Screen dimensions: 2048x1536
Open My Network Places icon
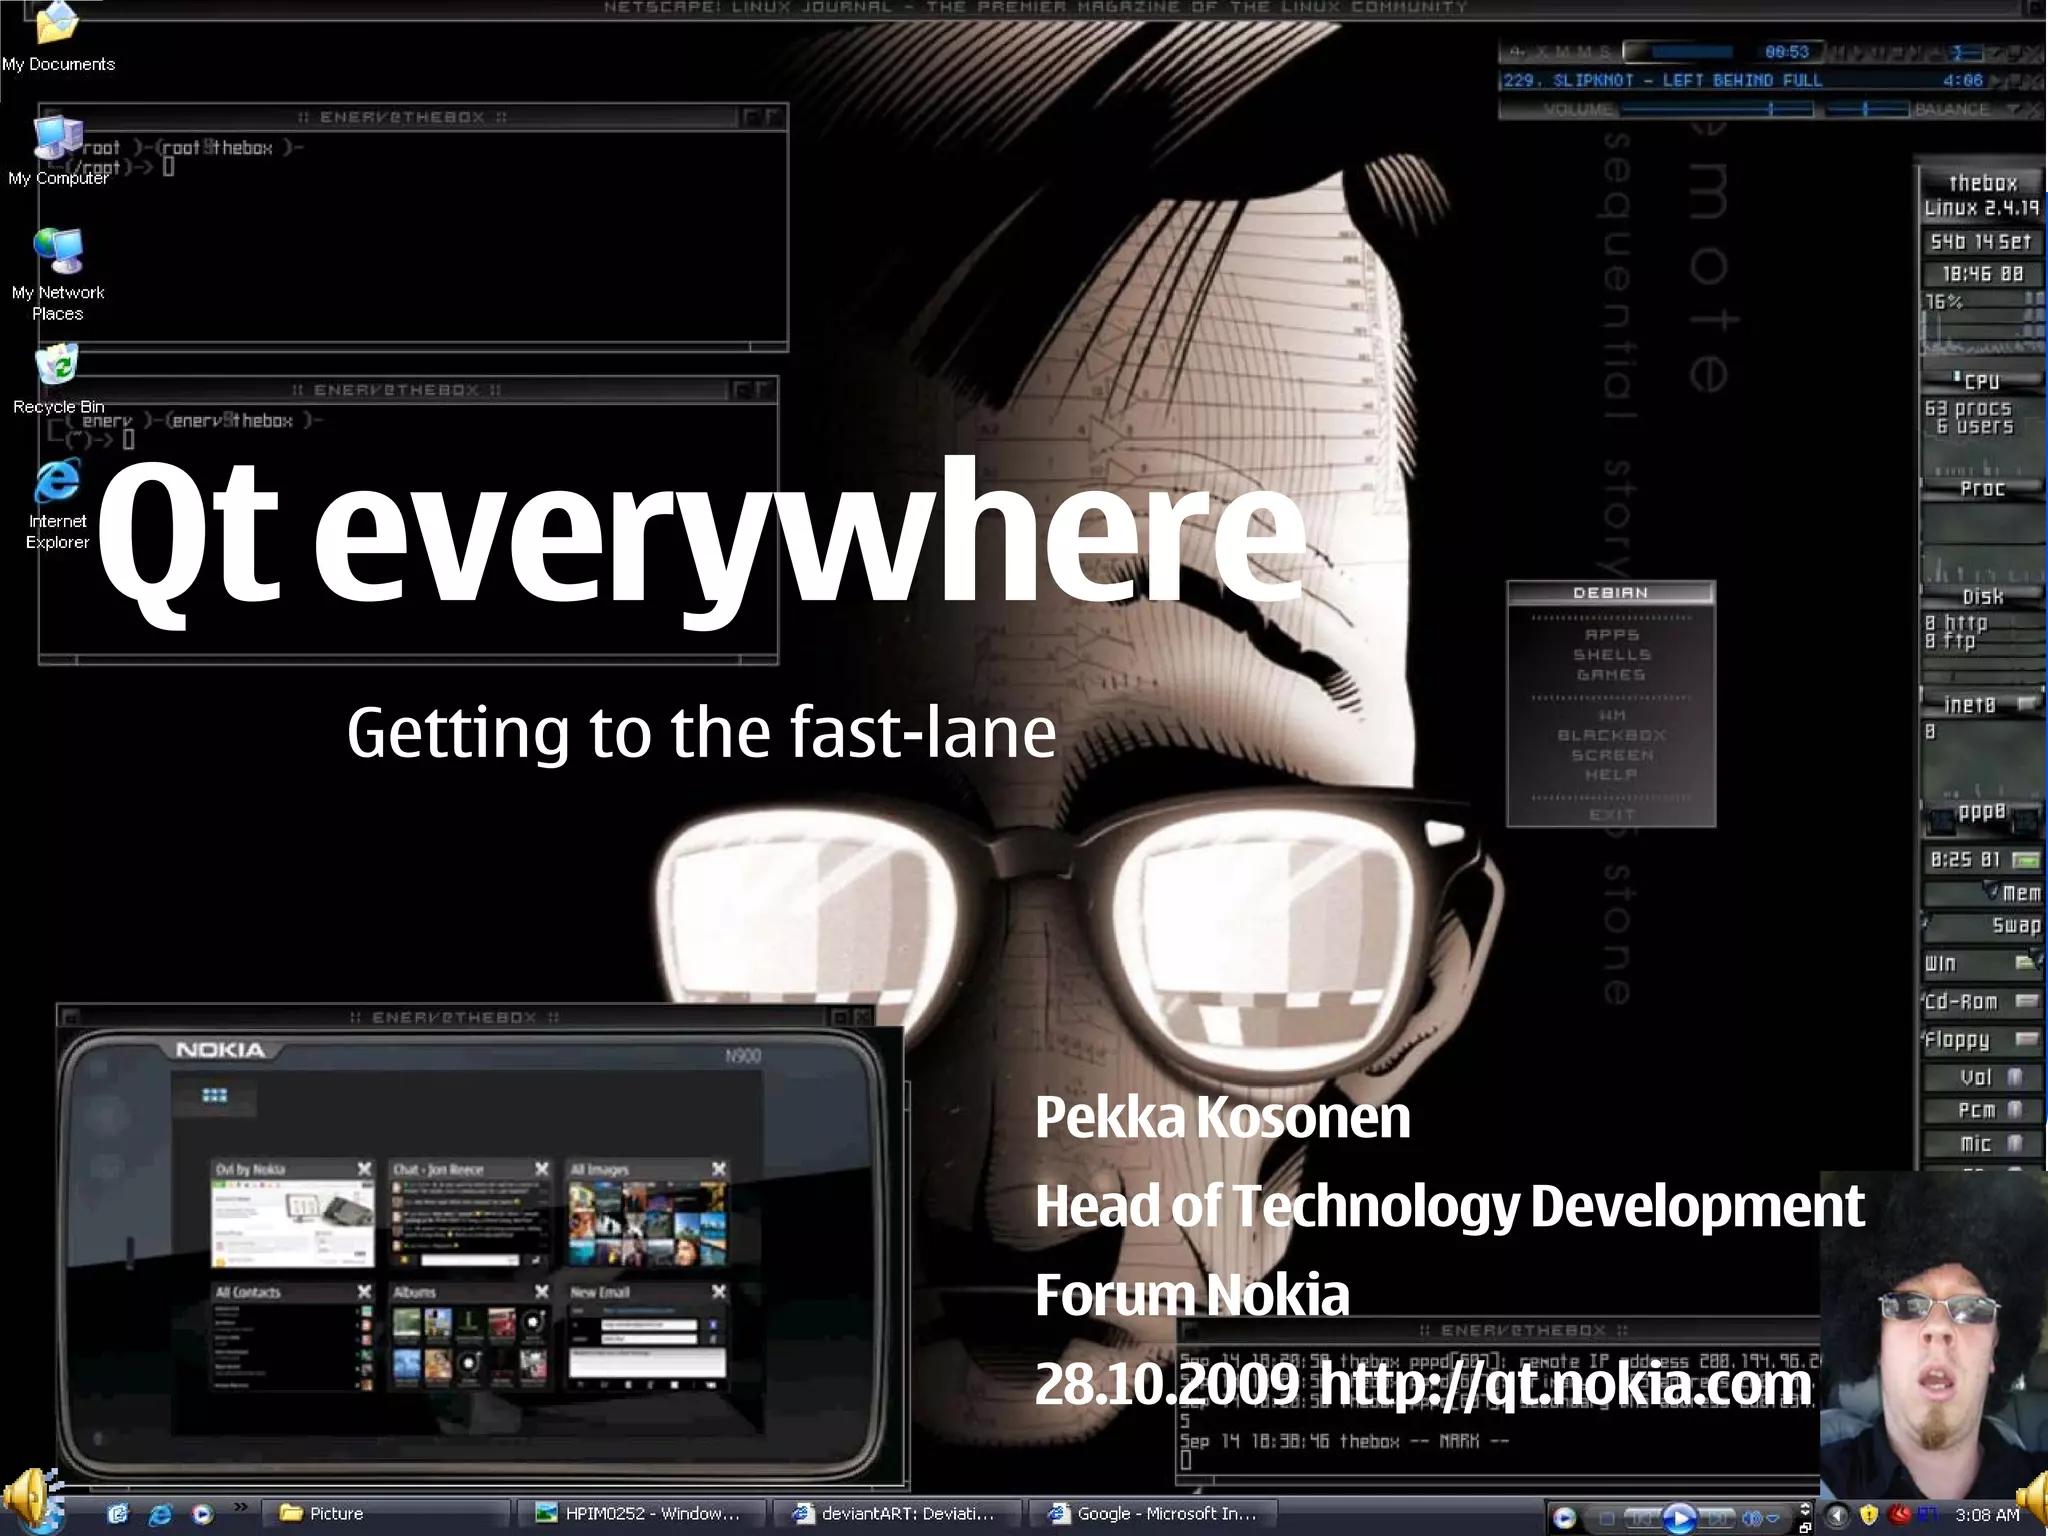coord(57,252)
